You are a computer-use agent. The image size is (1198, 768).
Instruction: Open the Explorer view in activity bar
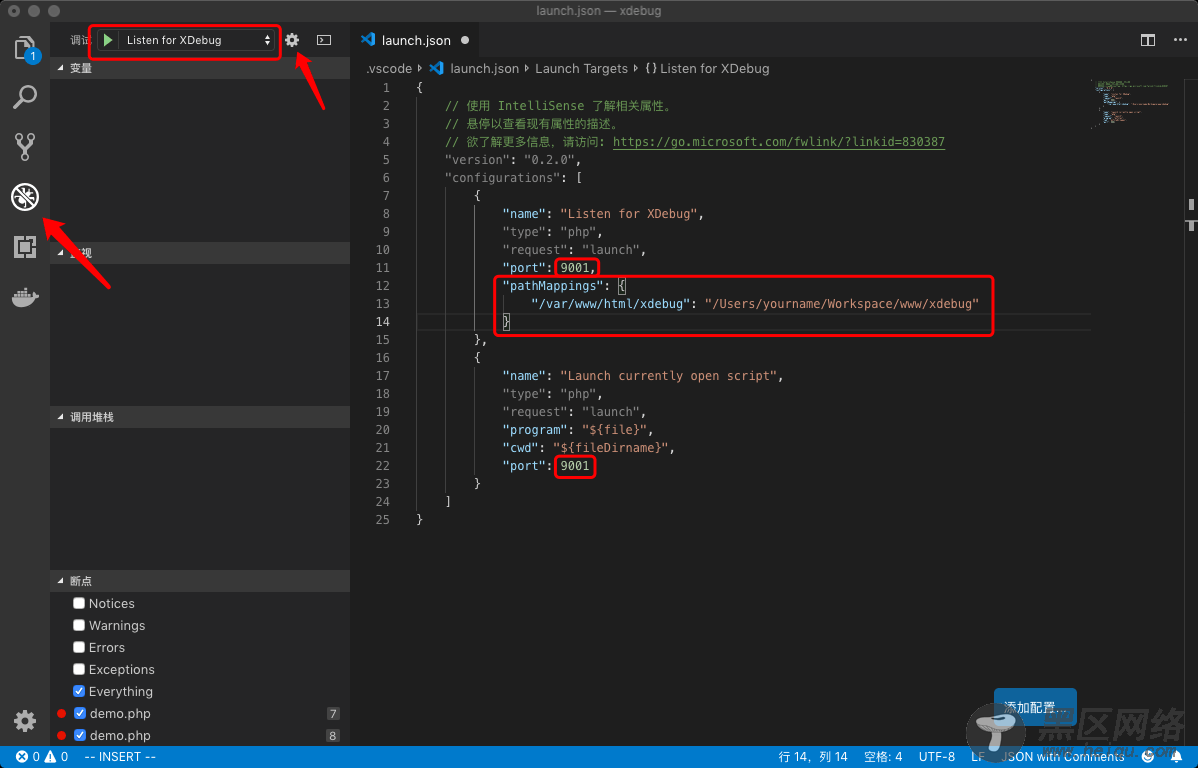[25, 48]
